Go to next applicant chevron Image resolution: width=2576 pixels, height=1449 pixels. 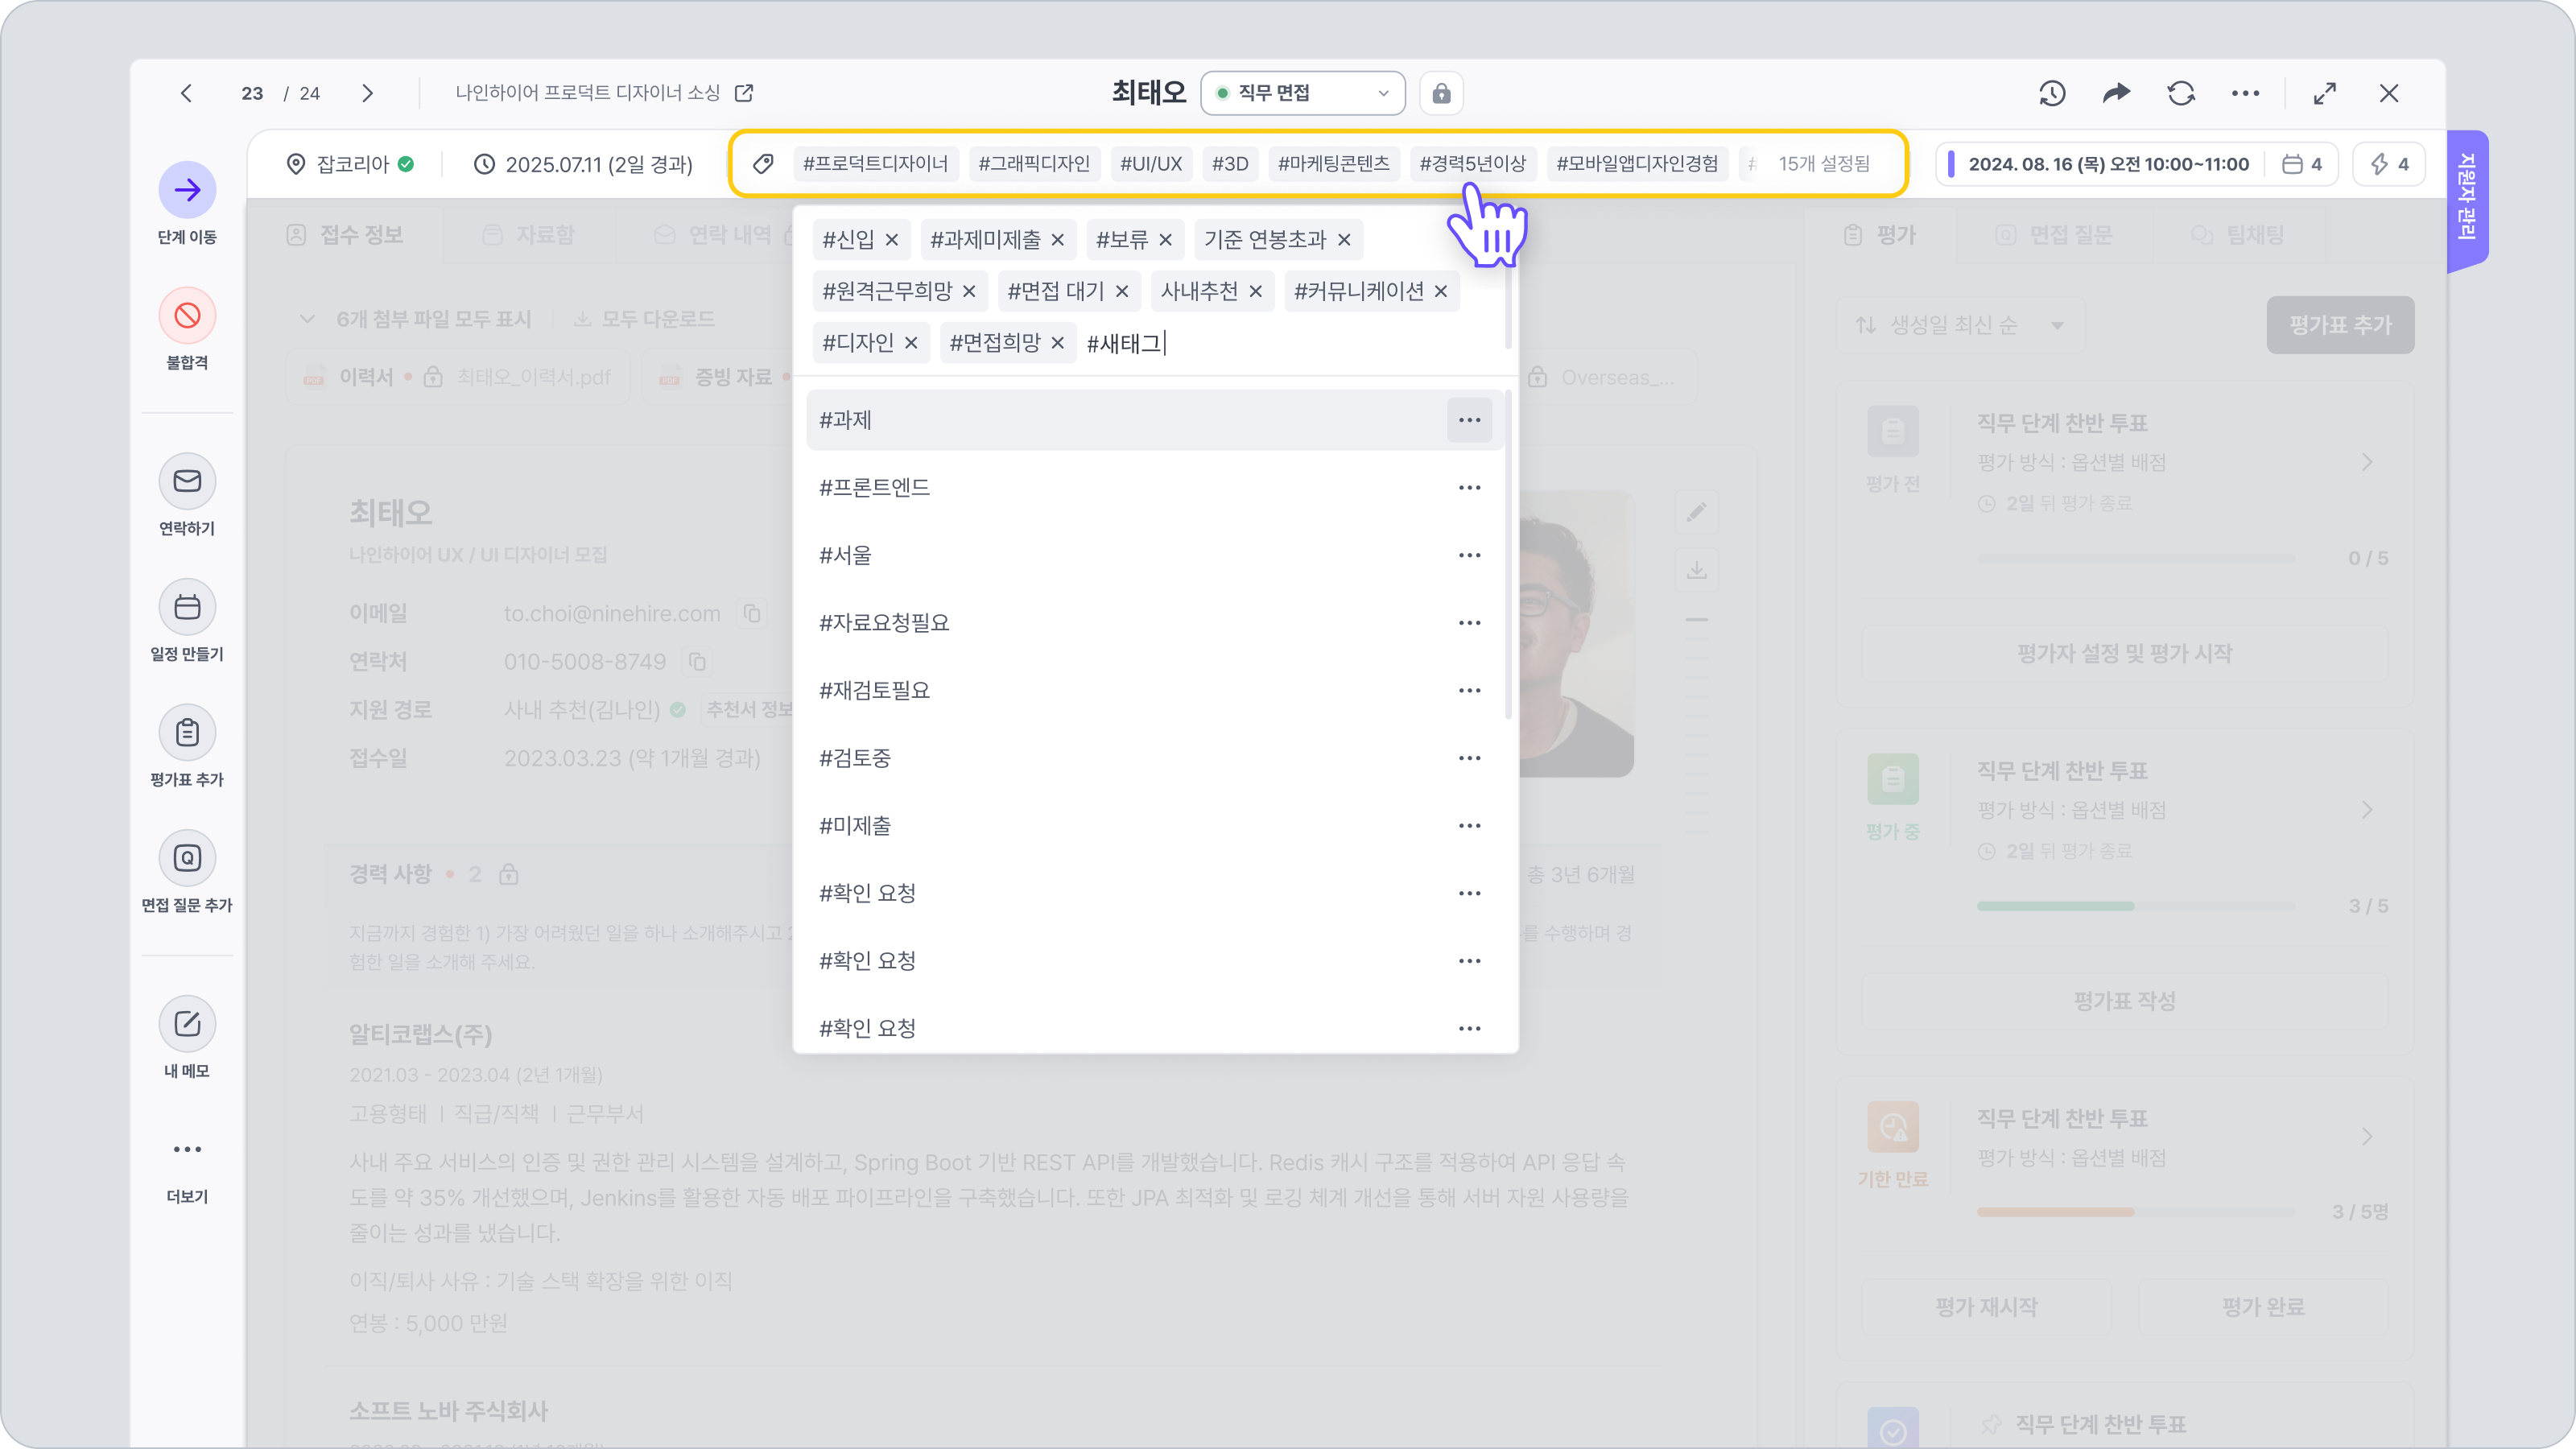click(367, 93)
